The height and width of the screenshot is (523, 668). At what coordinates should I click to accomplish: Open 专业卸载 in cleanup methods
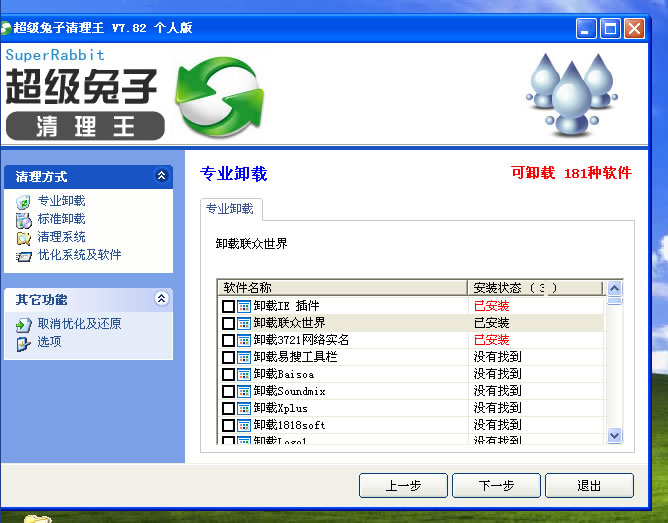pos(61,201)
